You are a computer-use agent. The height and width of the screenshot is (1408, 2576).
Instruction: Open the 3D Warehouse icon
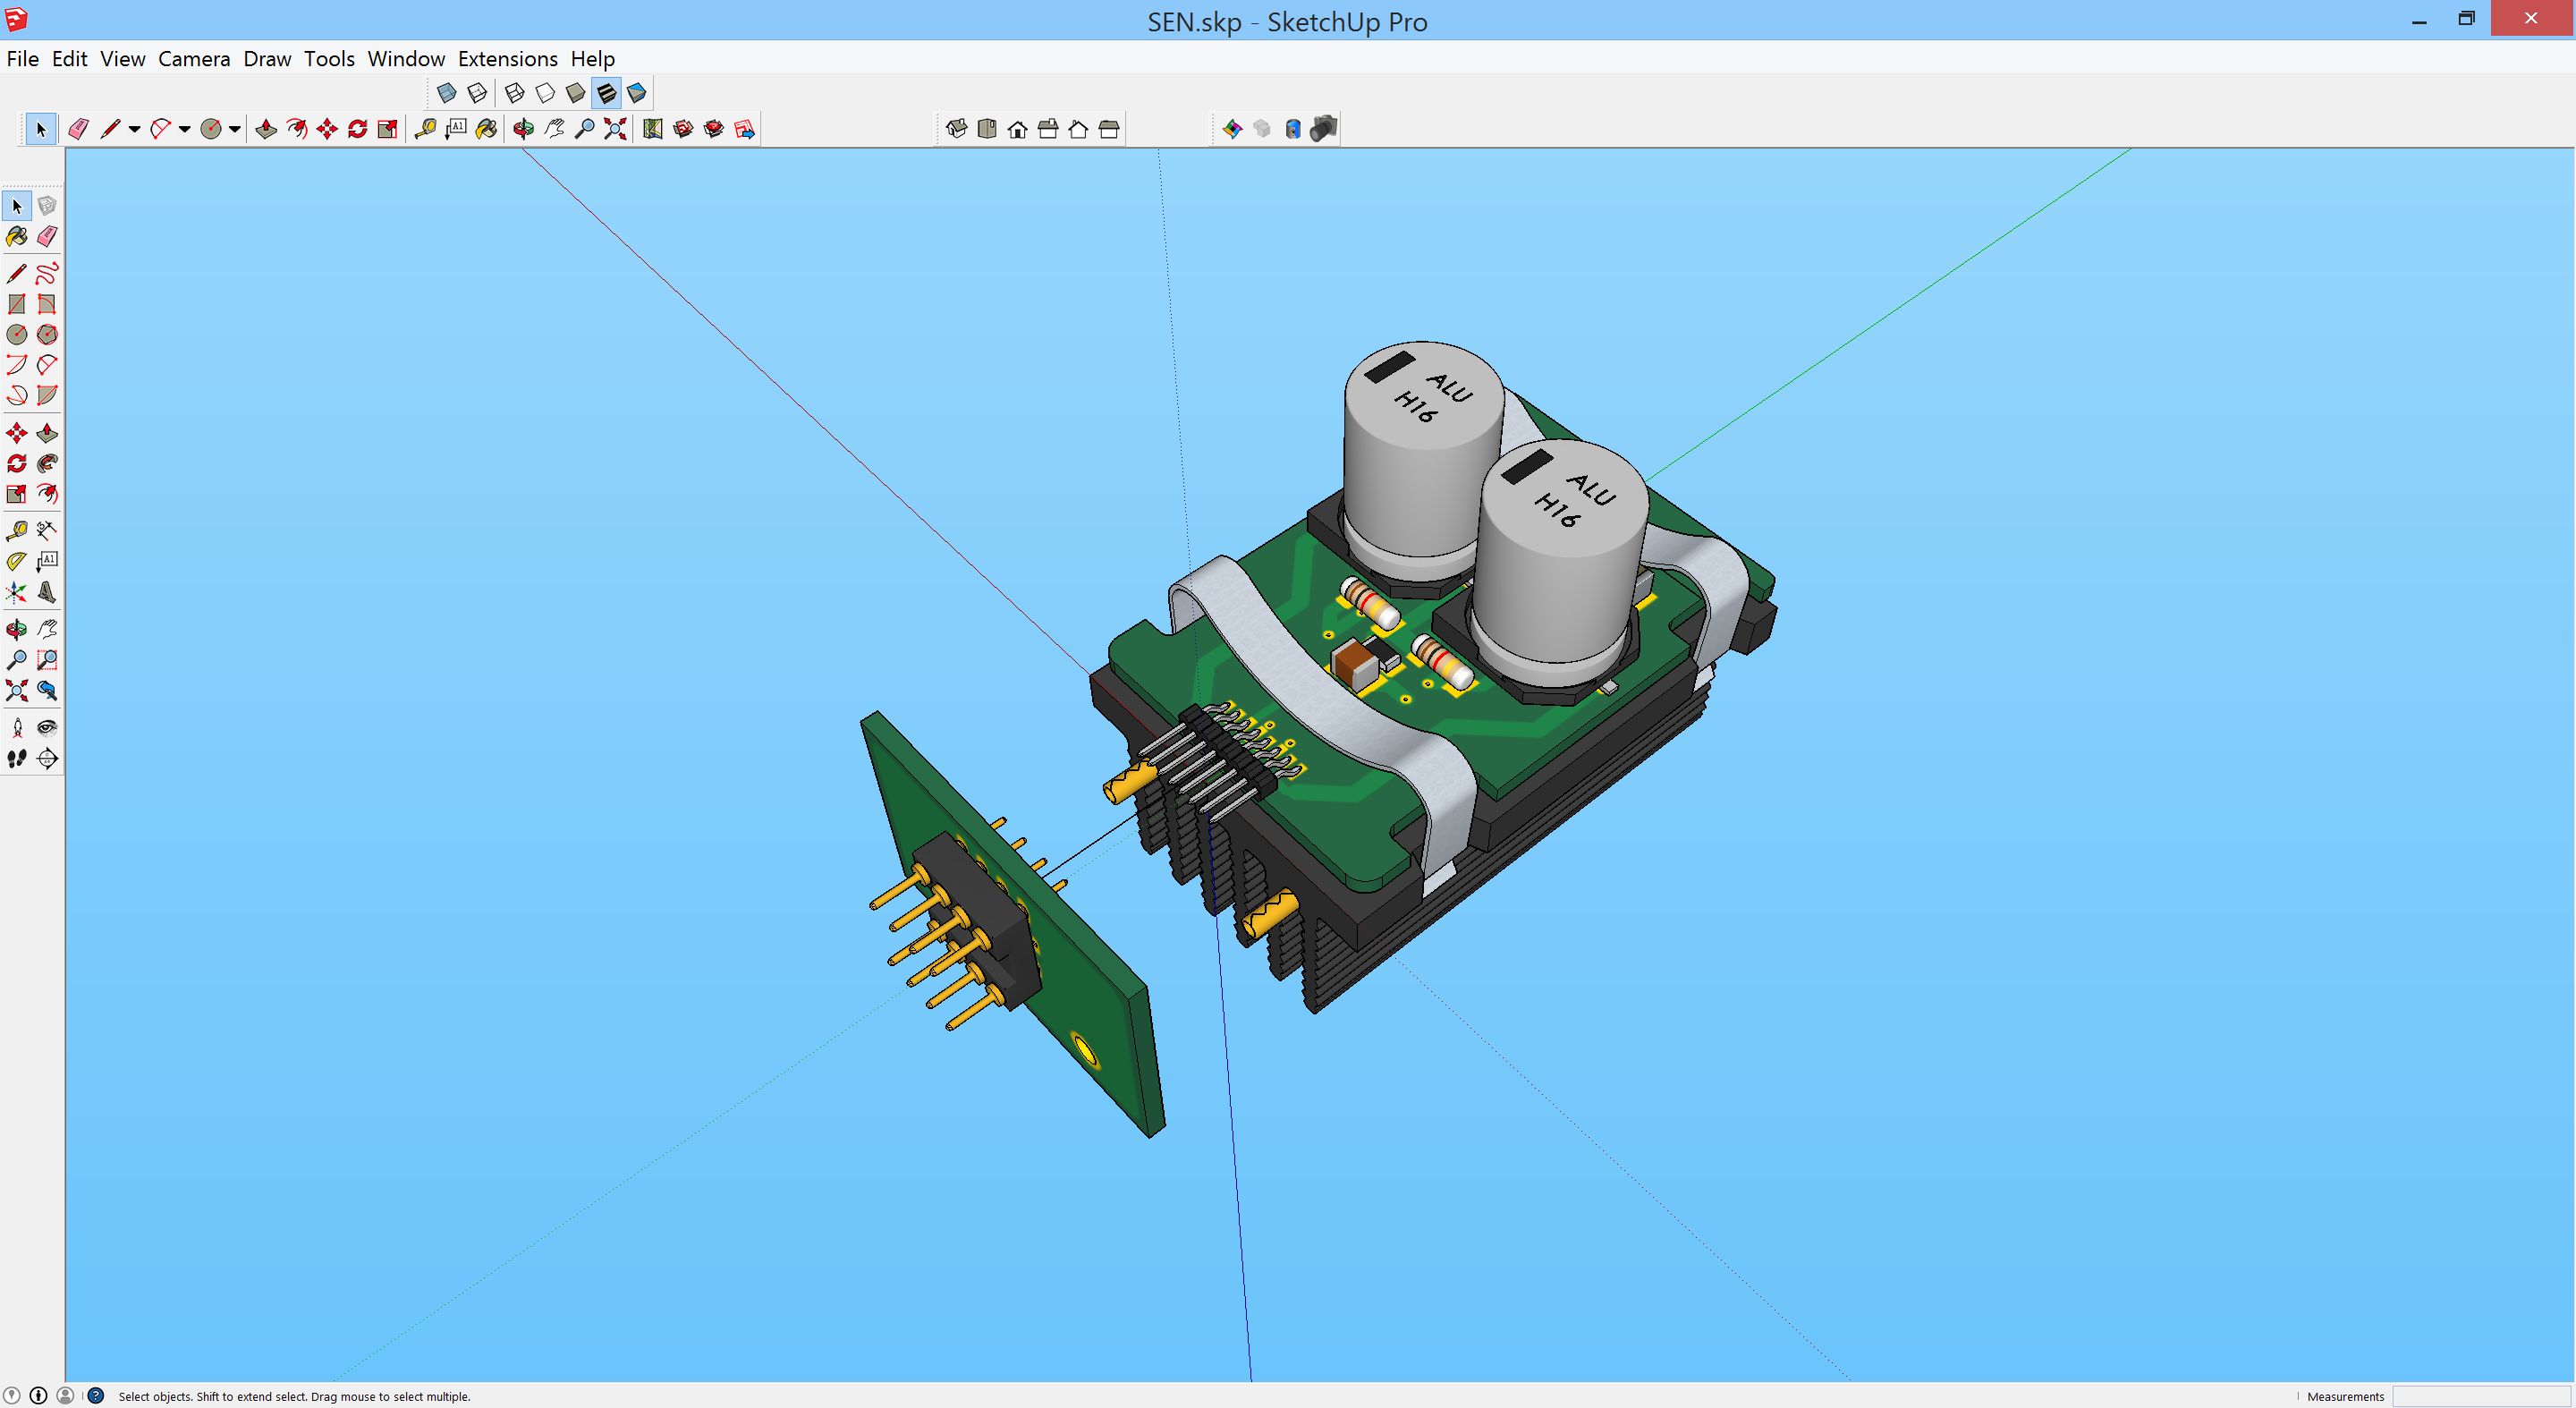pyautogui.click(x=684, y=129)
